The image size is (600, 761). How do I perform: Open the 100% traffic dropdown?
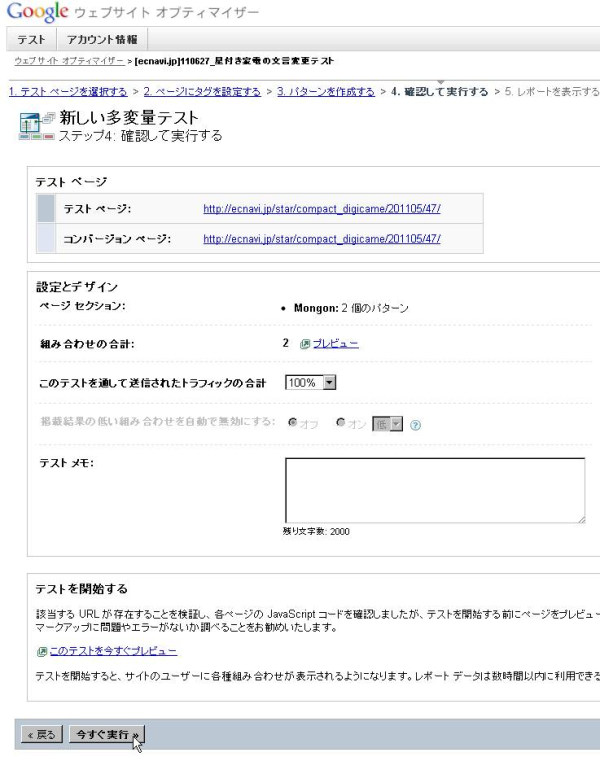click(x=311, y=382)
